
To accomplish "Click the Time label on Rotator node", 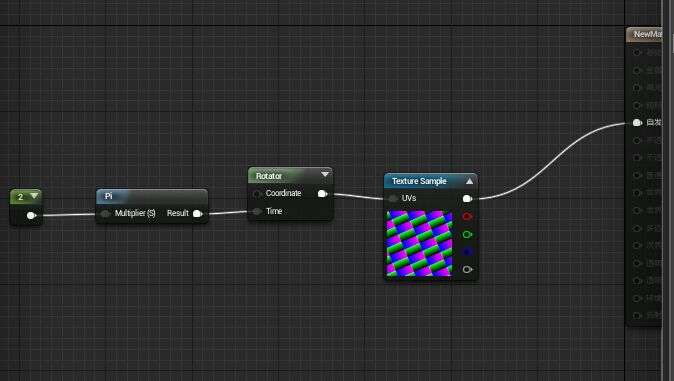I will tap(274, 211).
